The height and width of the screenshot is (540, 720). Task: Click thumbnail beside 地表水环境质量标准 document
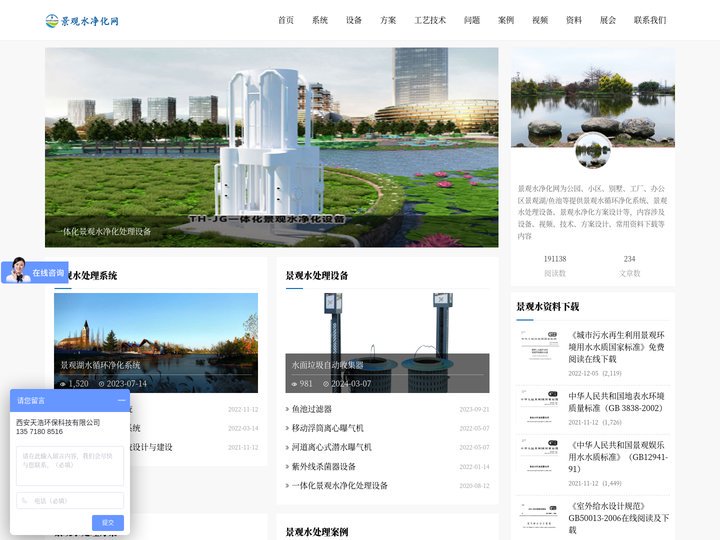tap(540, 406)
